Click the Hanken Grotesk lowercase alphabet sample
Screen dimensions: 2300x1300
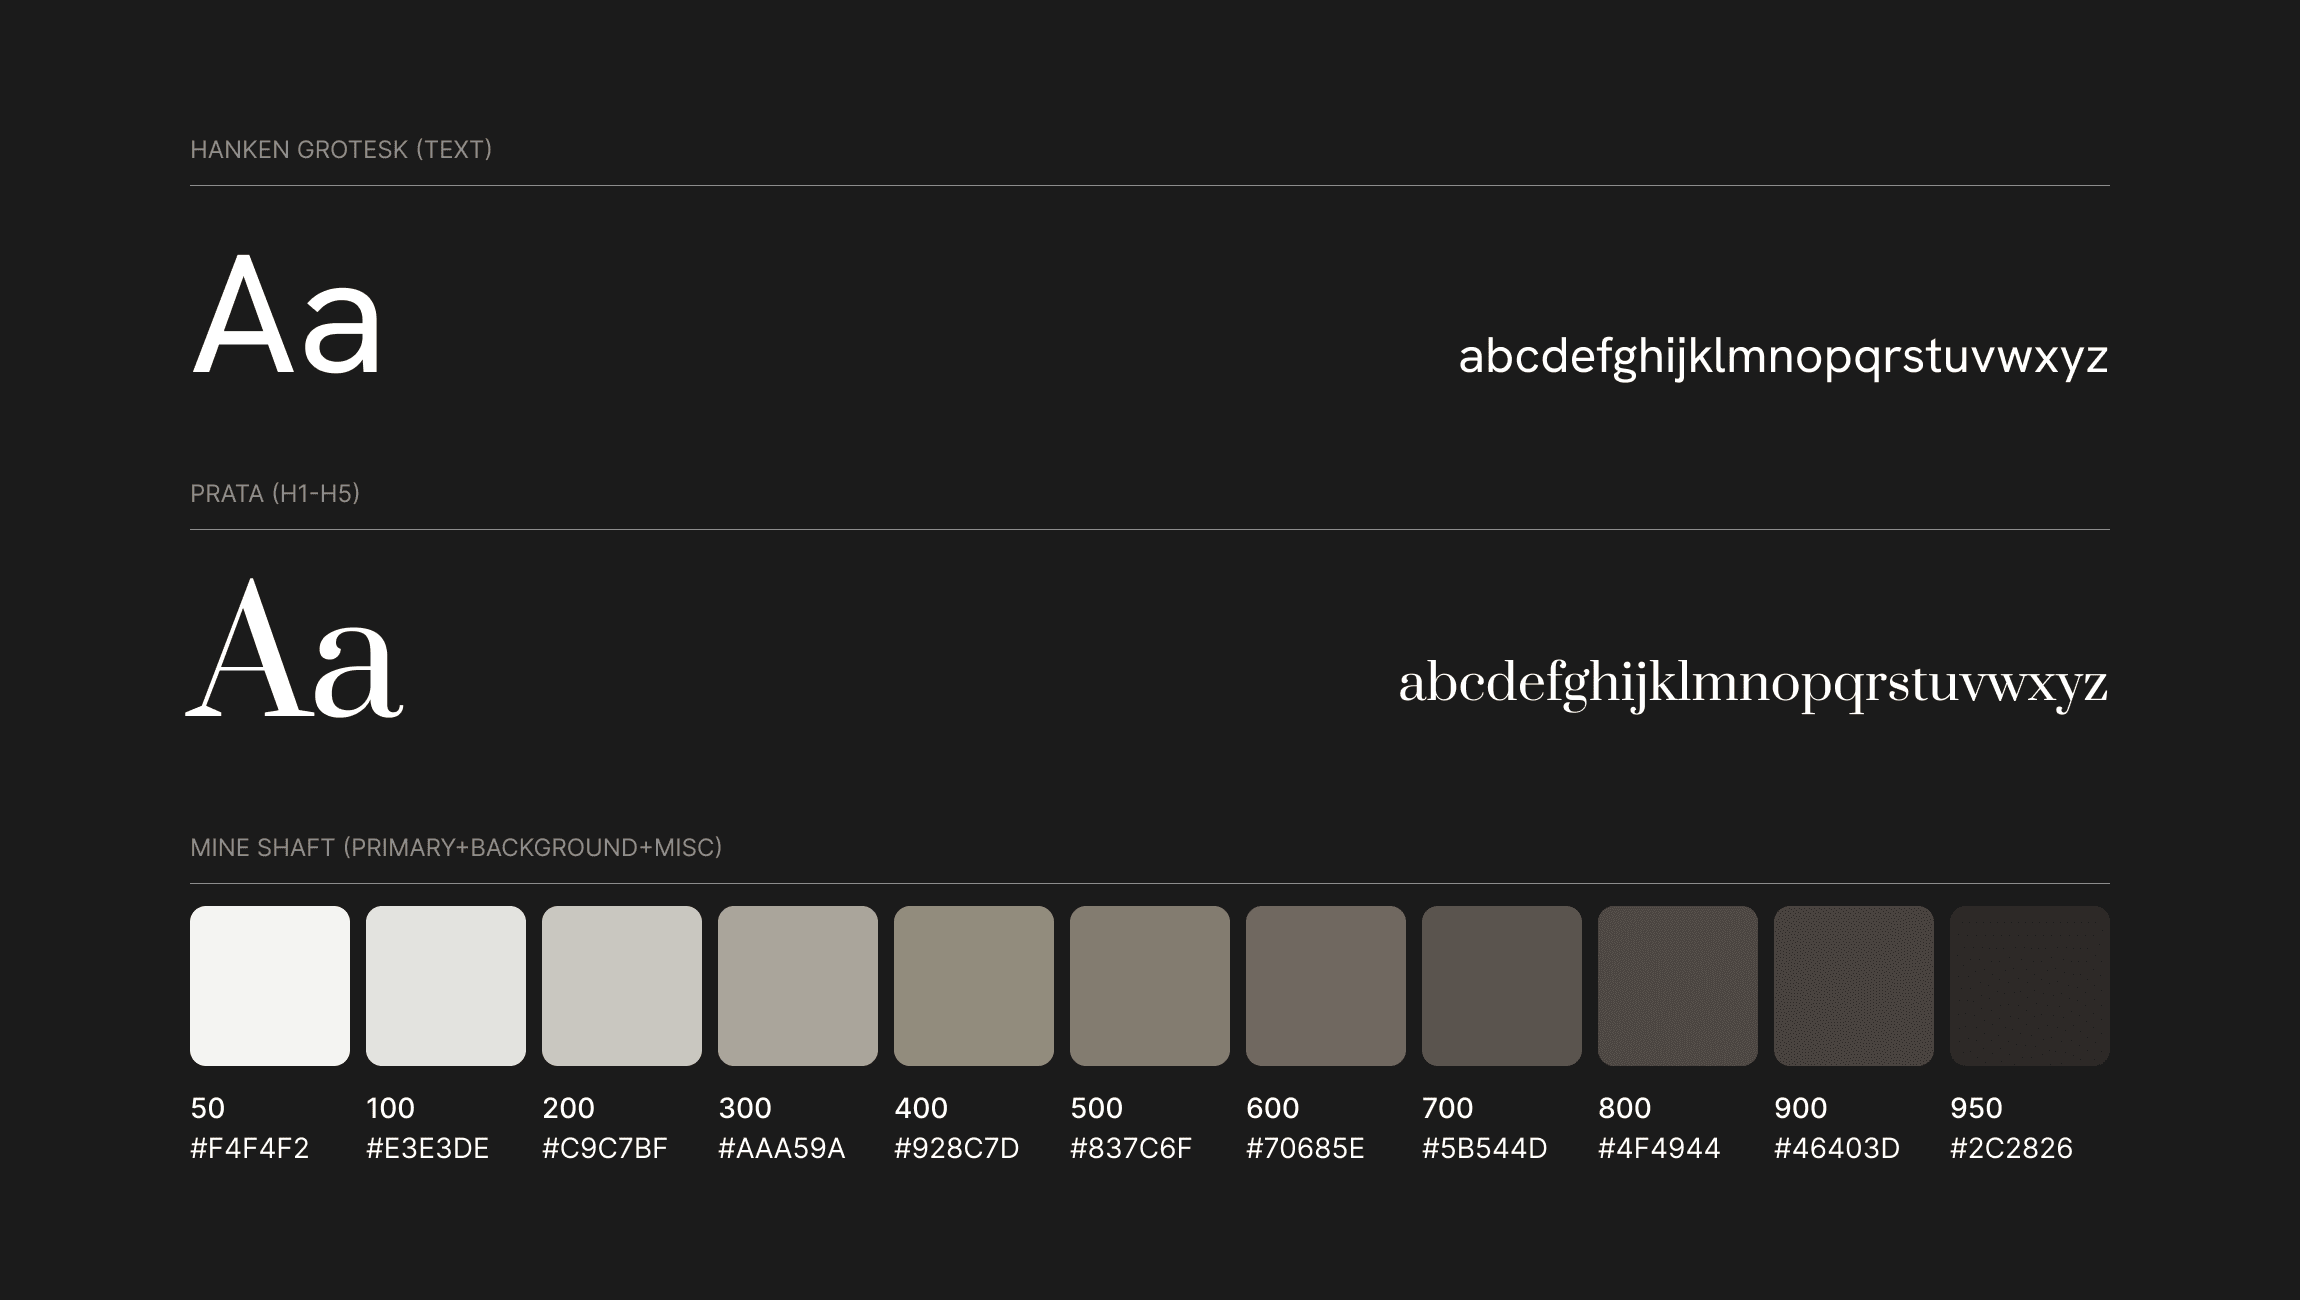1783,357
